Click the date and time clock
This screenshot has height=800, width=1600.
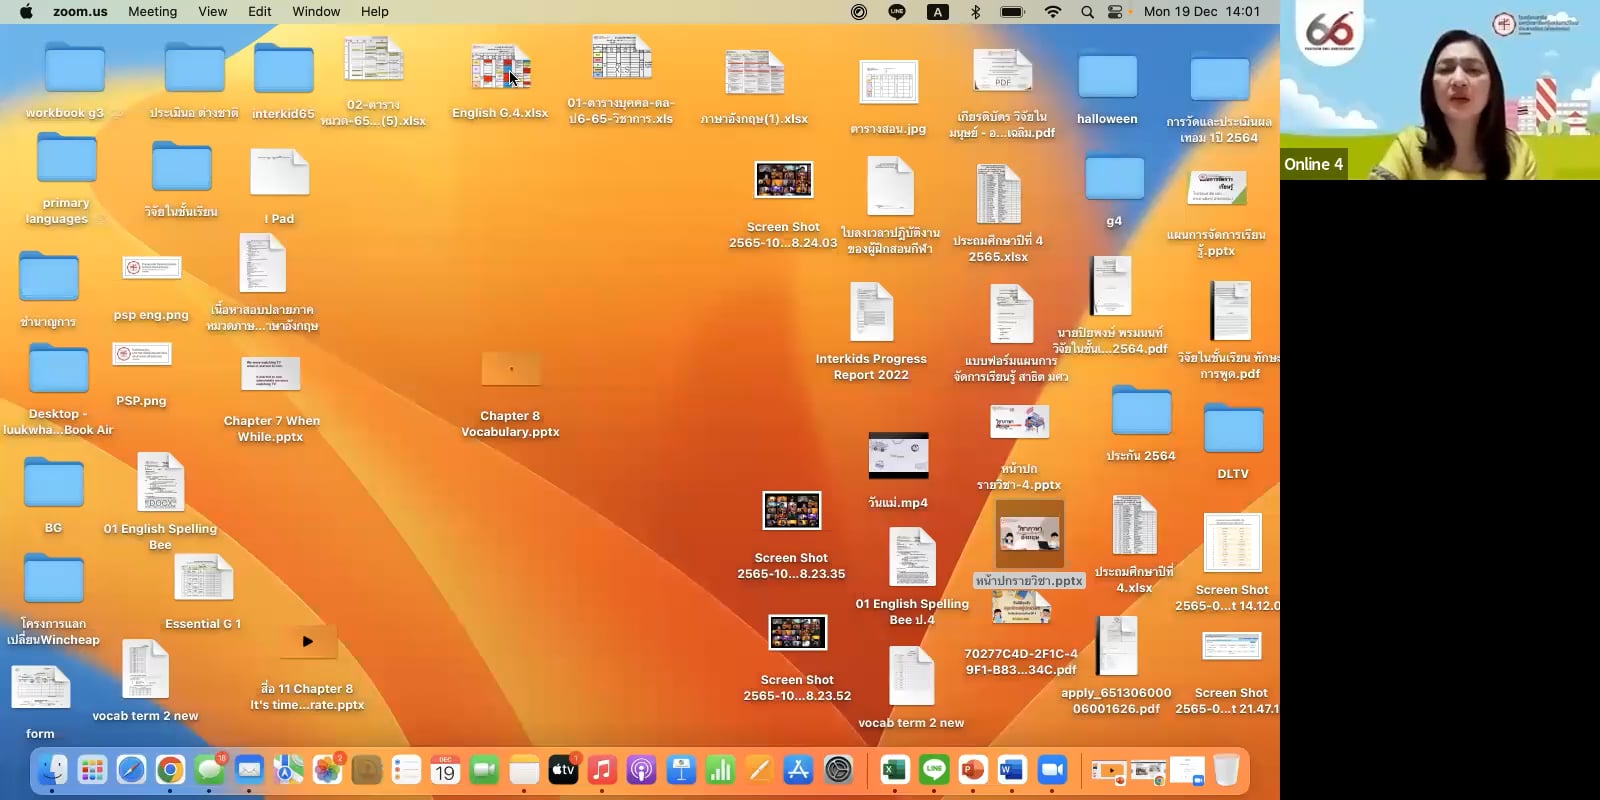click(1201, 12)
